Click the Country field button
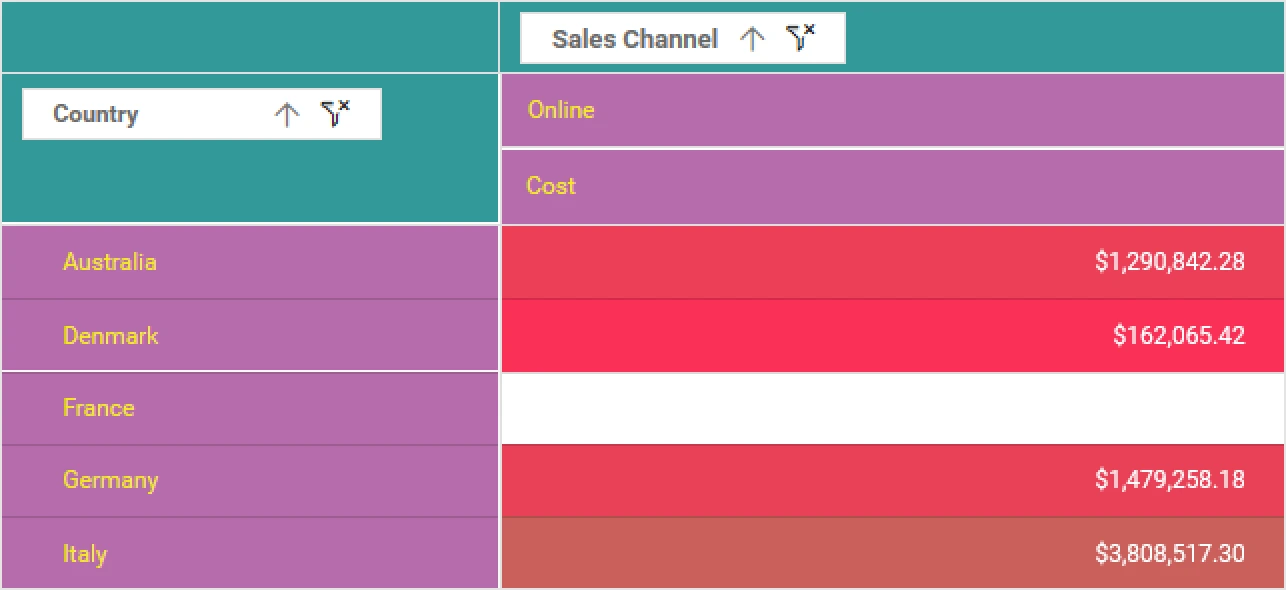 [x=96, y=114]
